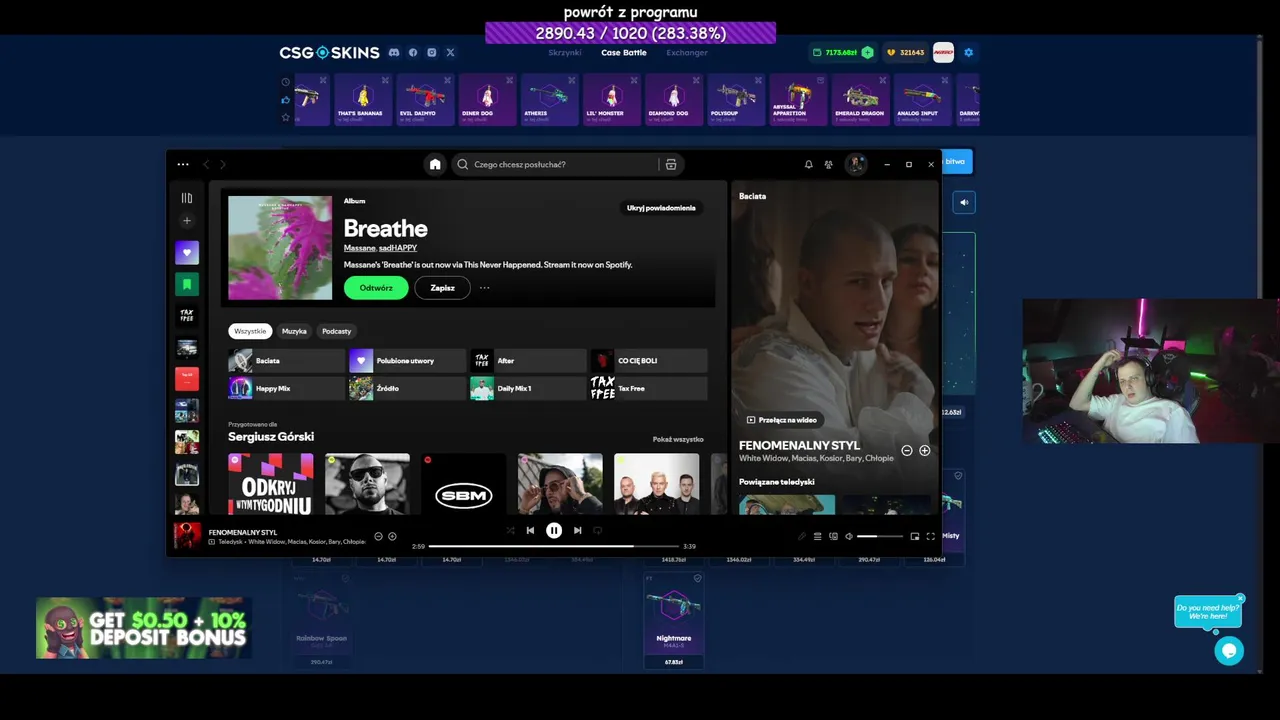Select the Podcasty filter chip
This screenshot has height=720, width=1280.
coord(336,331)
